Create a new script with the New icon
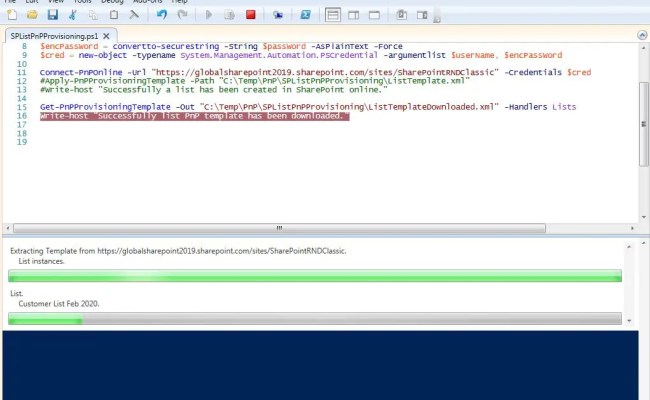 [12, 15]
